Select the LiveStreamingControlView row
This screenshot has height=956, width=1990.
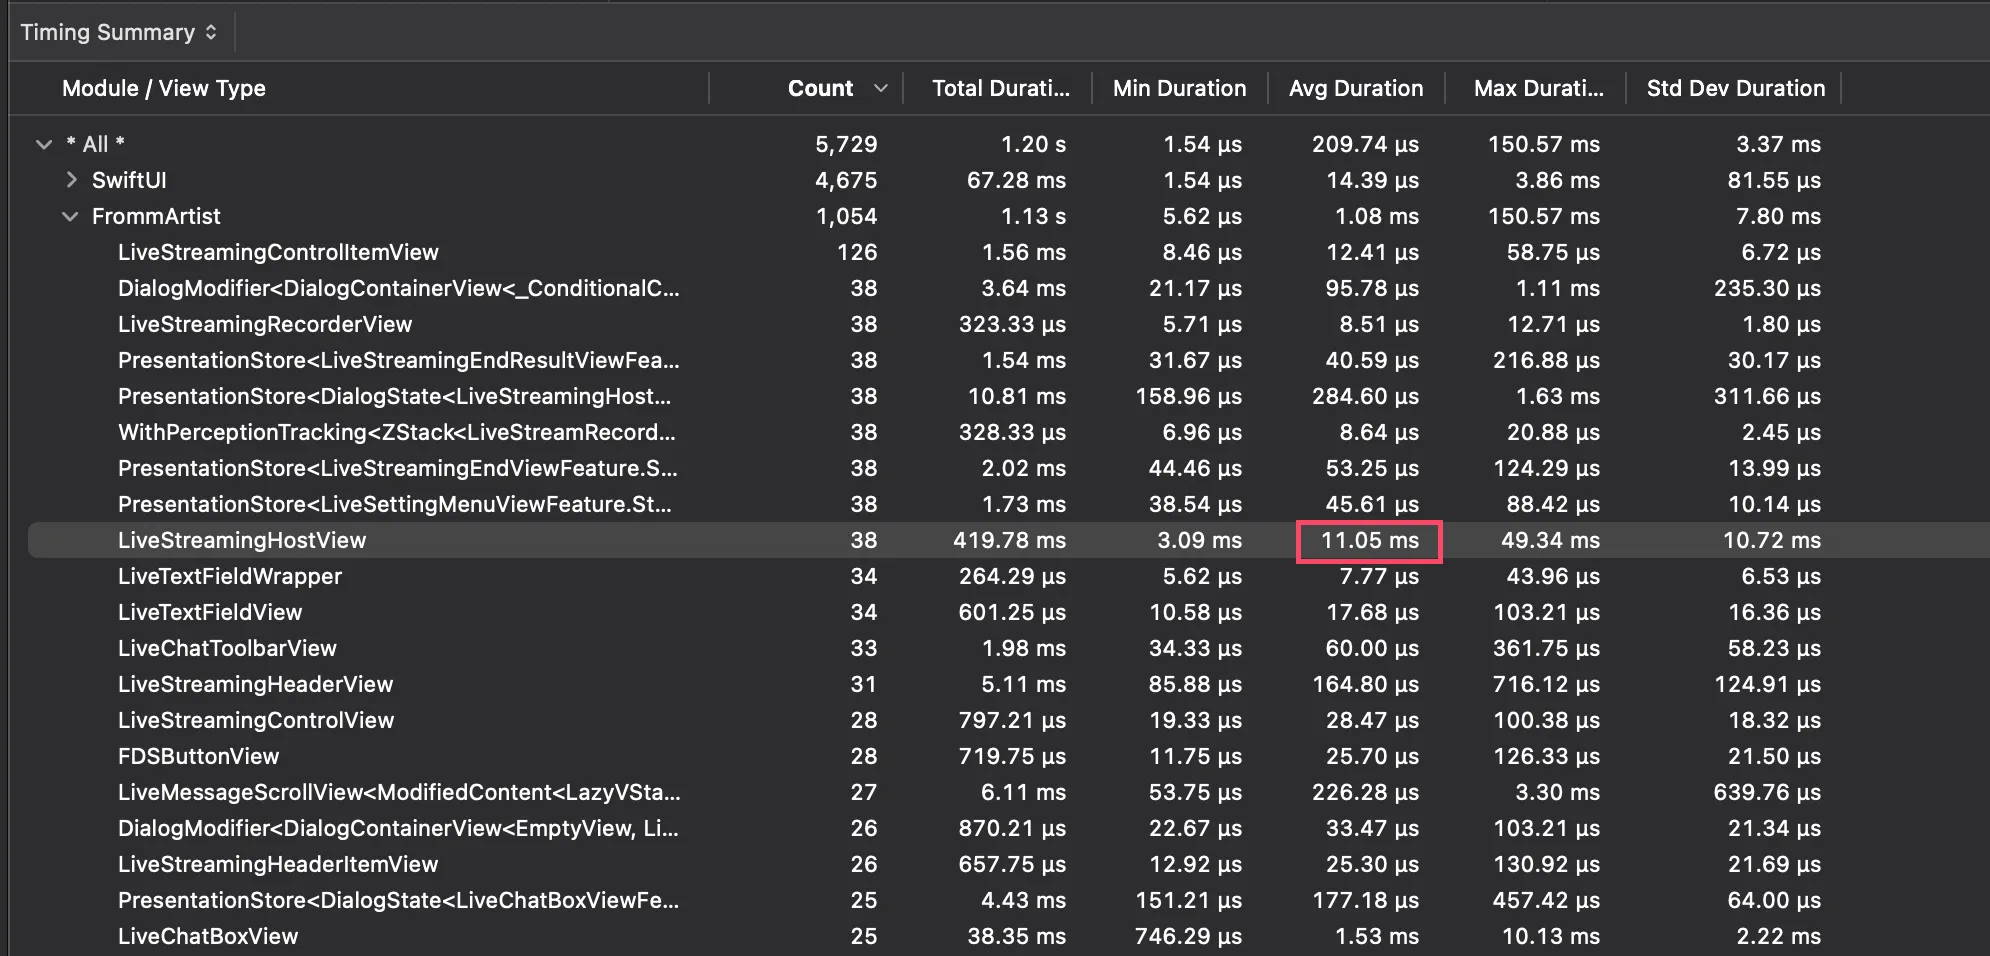click(x=1008, y=720)
